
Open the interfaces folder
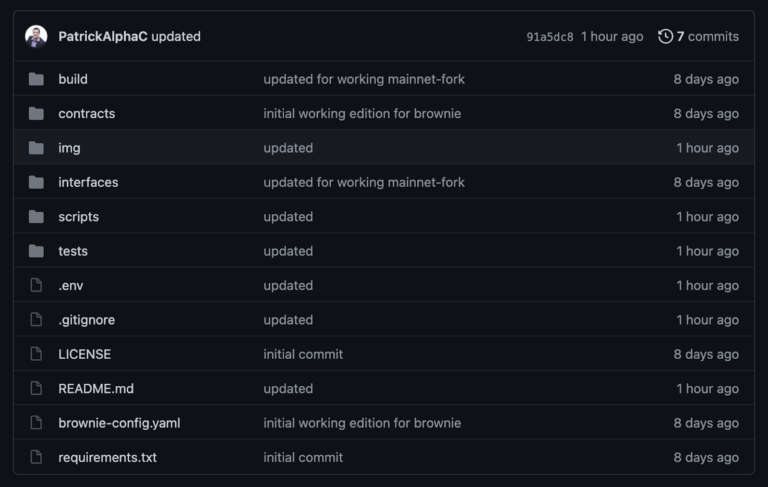pos(88,182)
